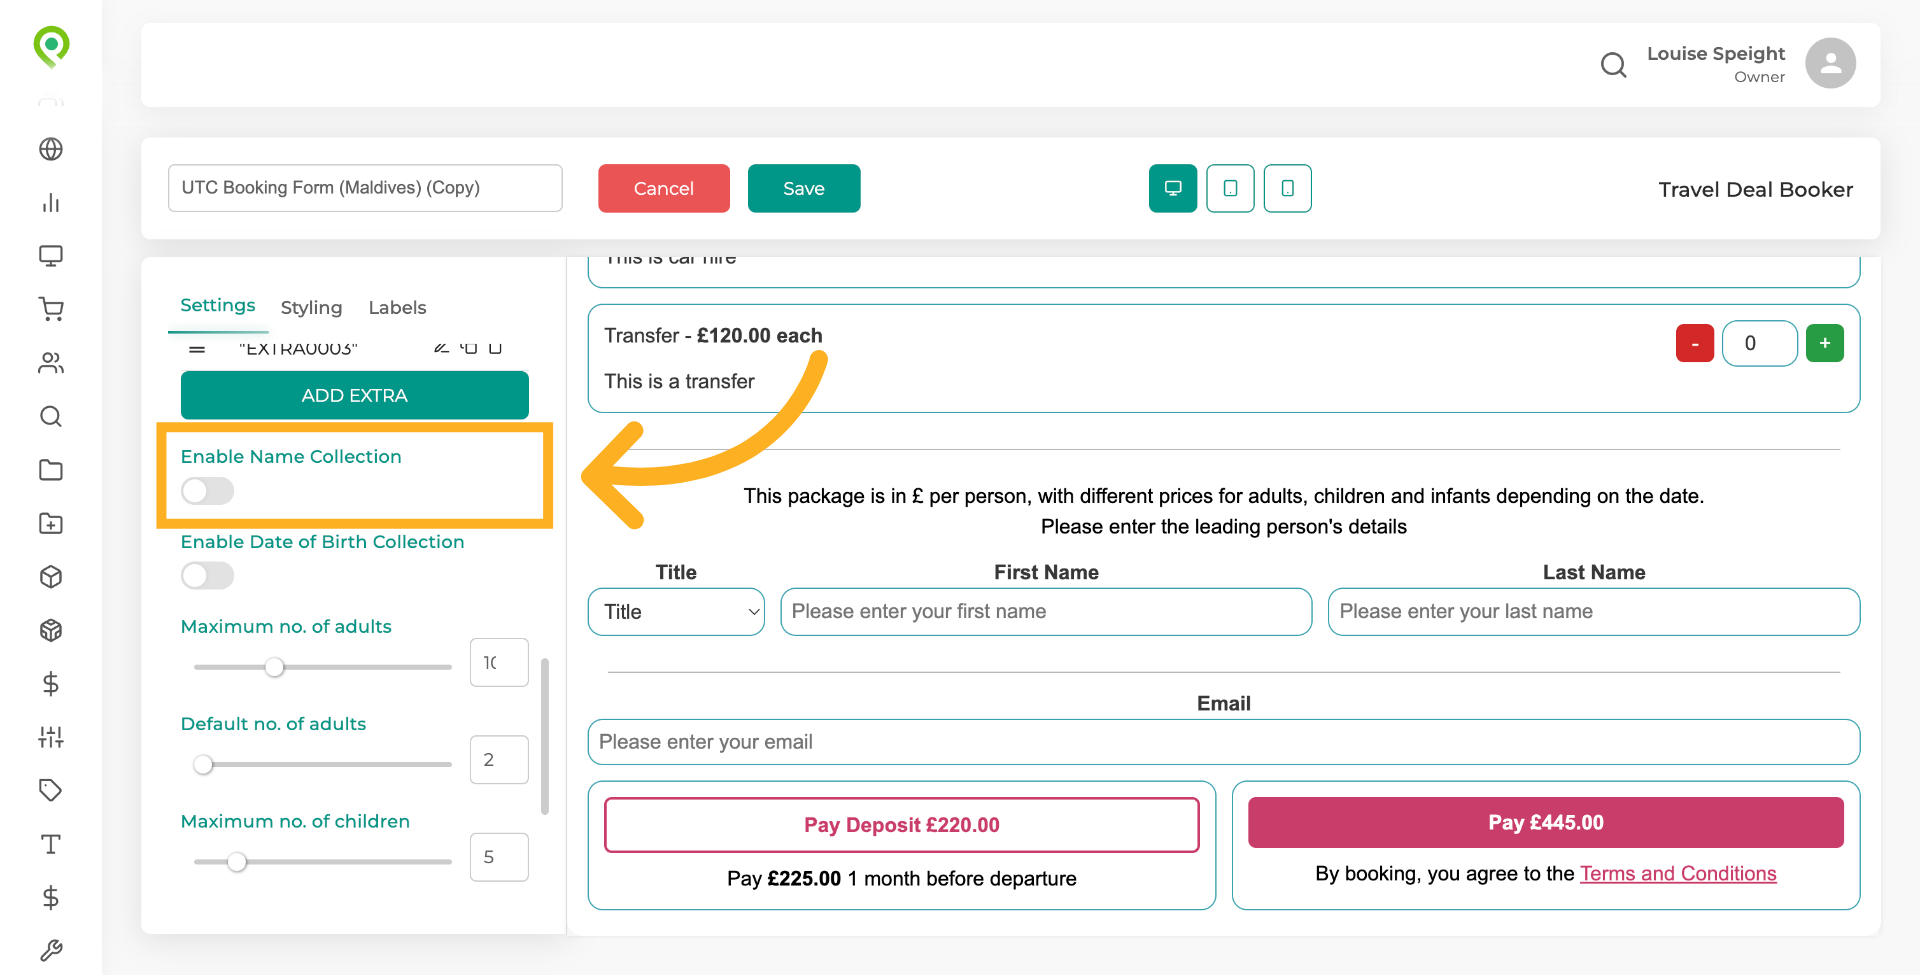The image size is (1920, 975).
Task: Open the bar chart analytics sidebar icon
Action: [x=51, y=203]
